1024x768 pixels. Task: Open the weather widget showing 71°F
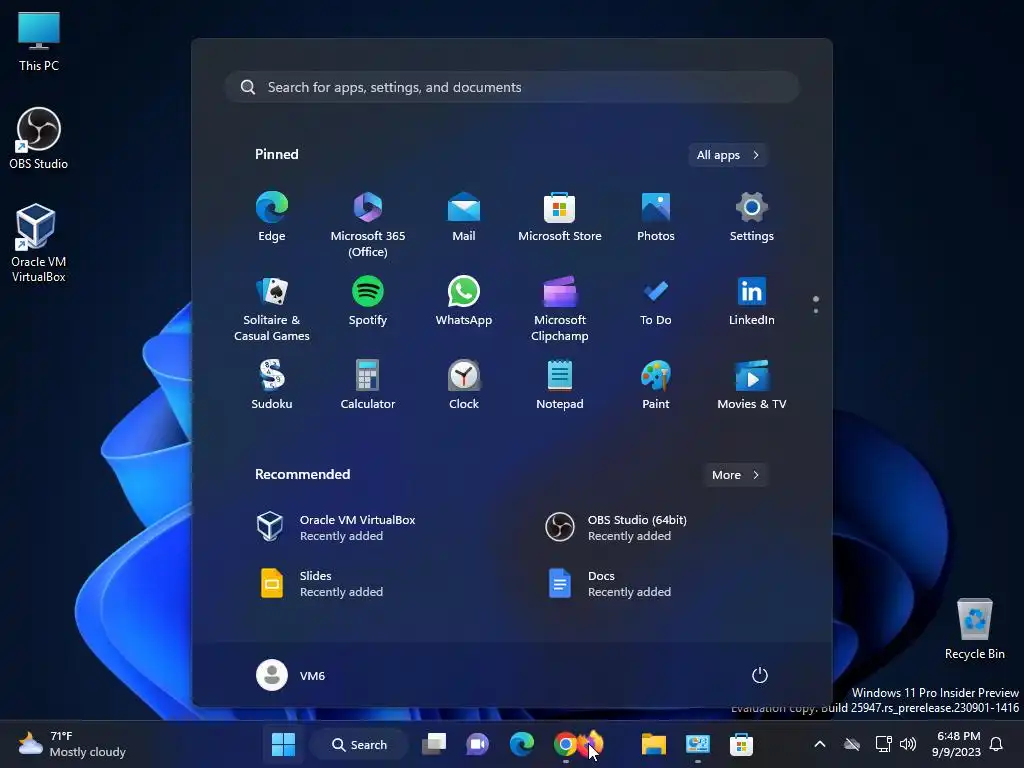(71, 744)
